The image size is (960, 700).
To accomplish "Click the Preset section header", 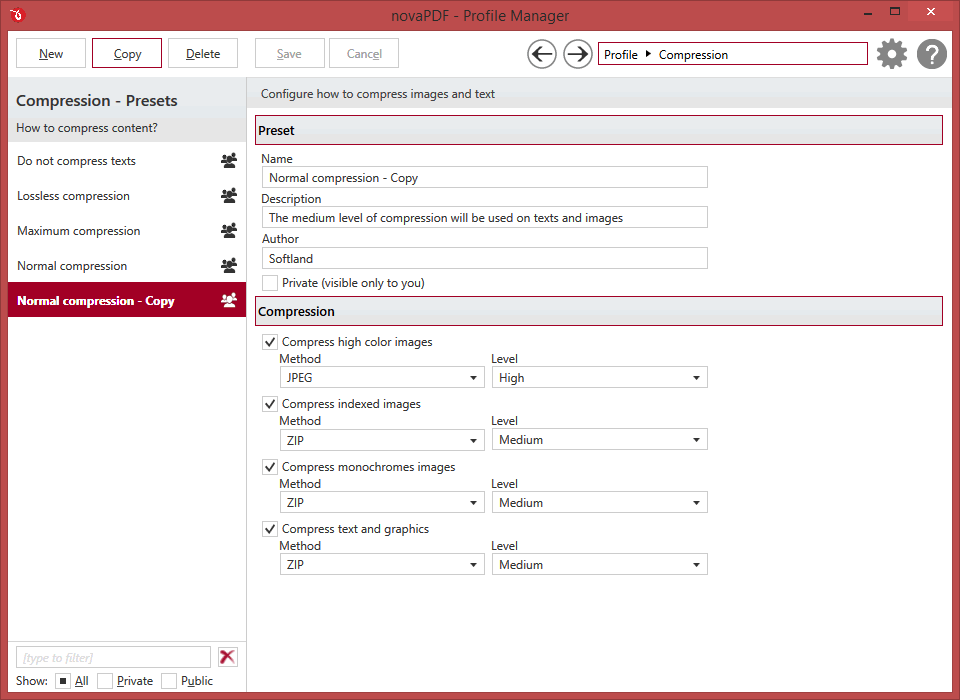I will [x=599, y=130].
